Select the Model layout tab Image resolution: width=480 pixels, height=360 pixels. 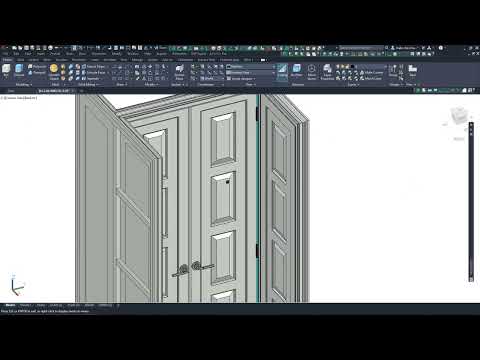tap(10, 305)
